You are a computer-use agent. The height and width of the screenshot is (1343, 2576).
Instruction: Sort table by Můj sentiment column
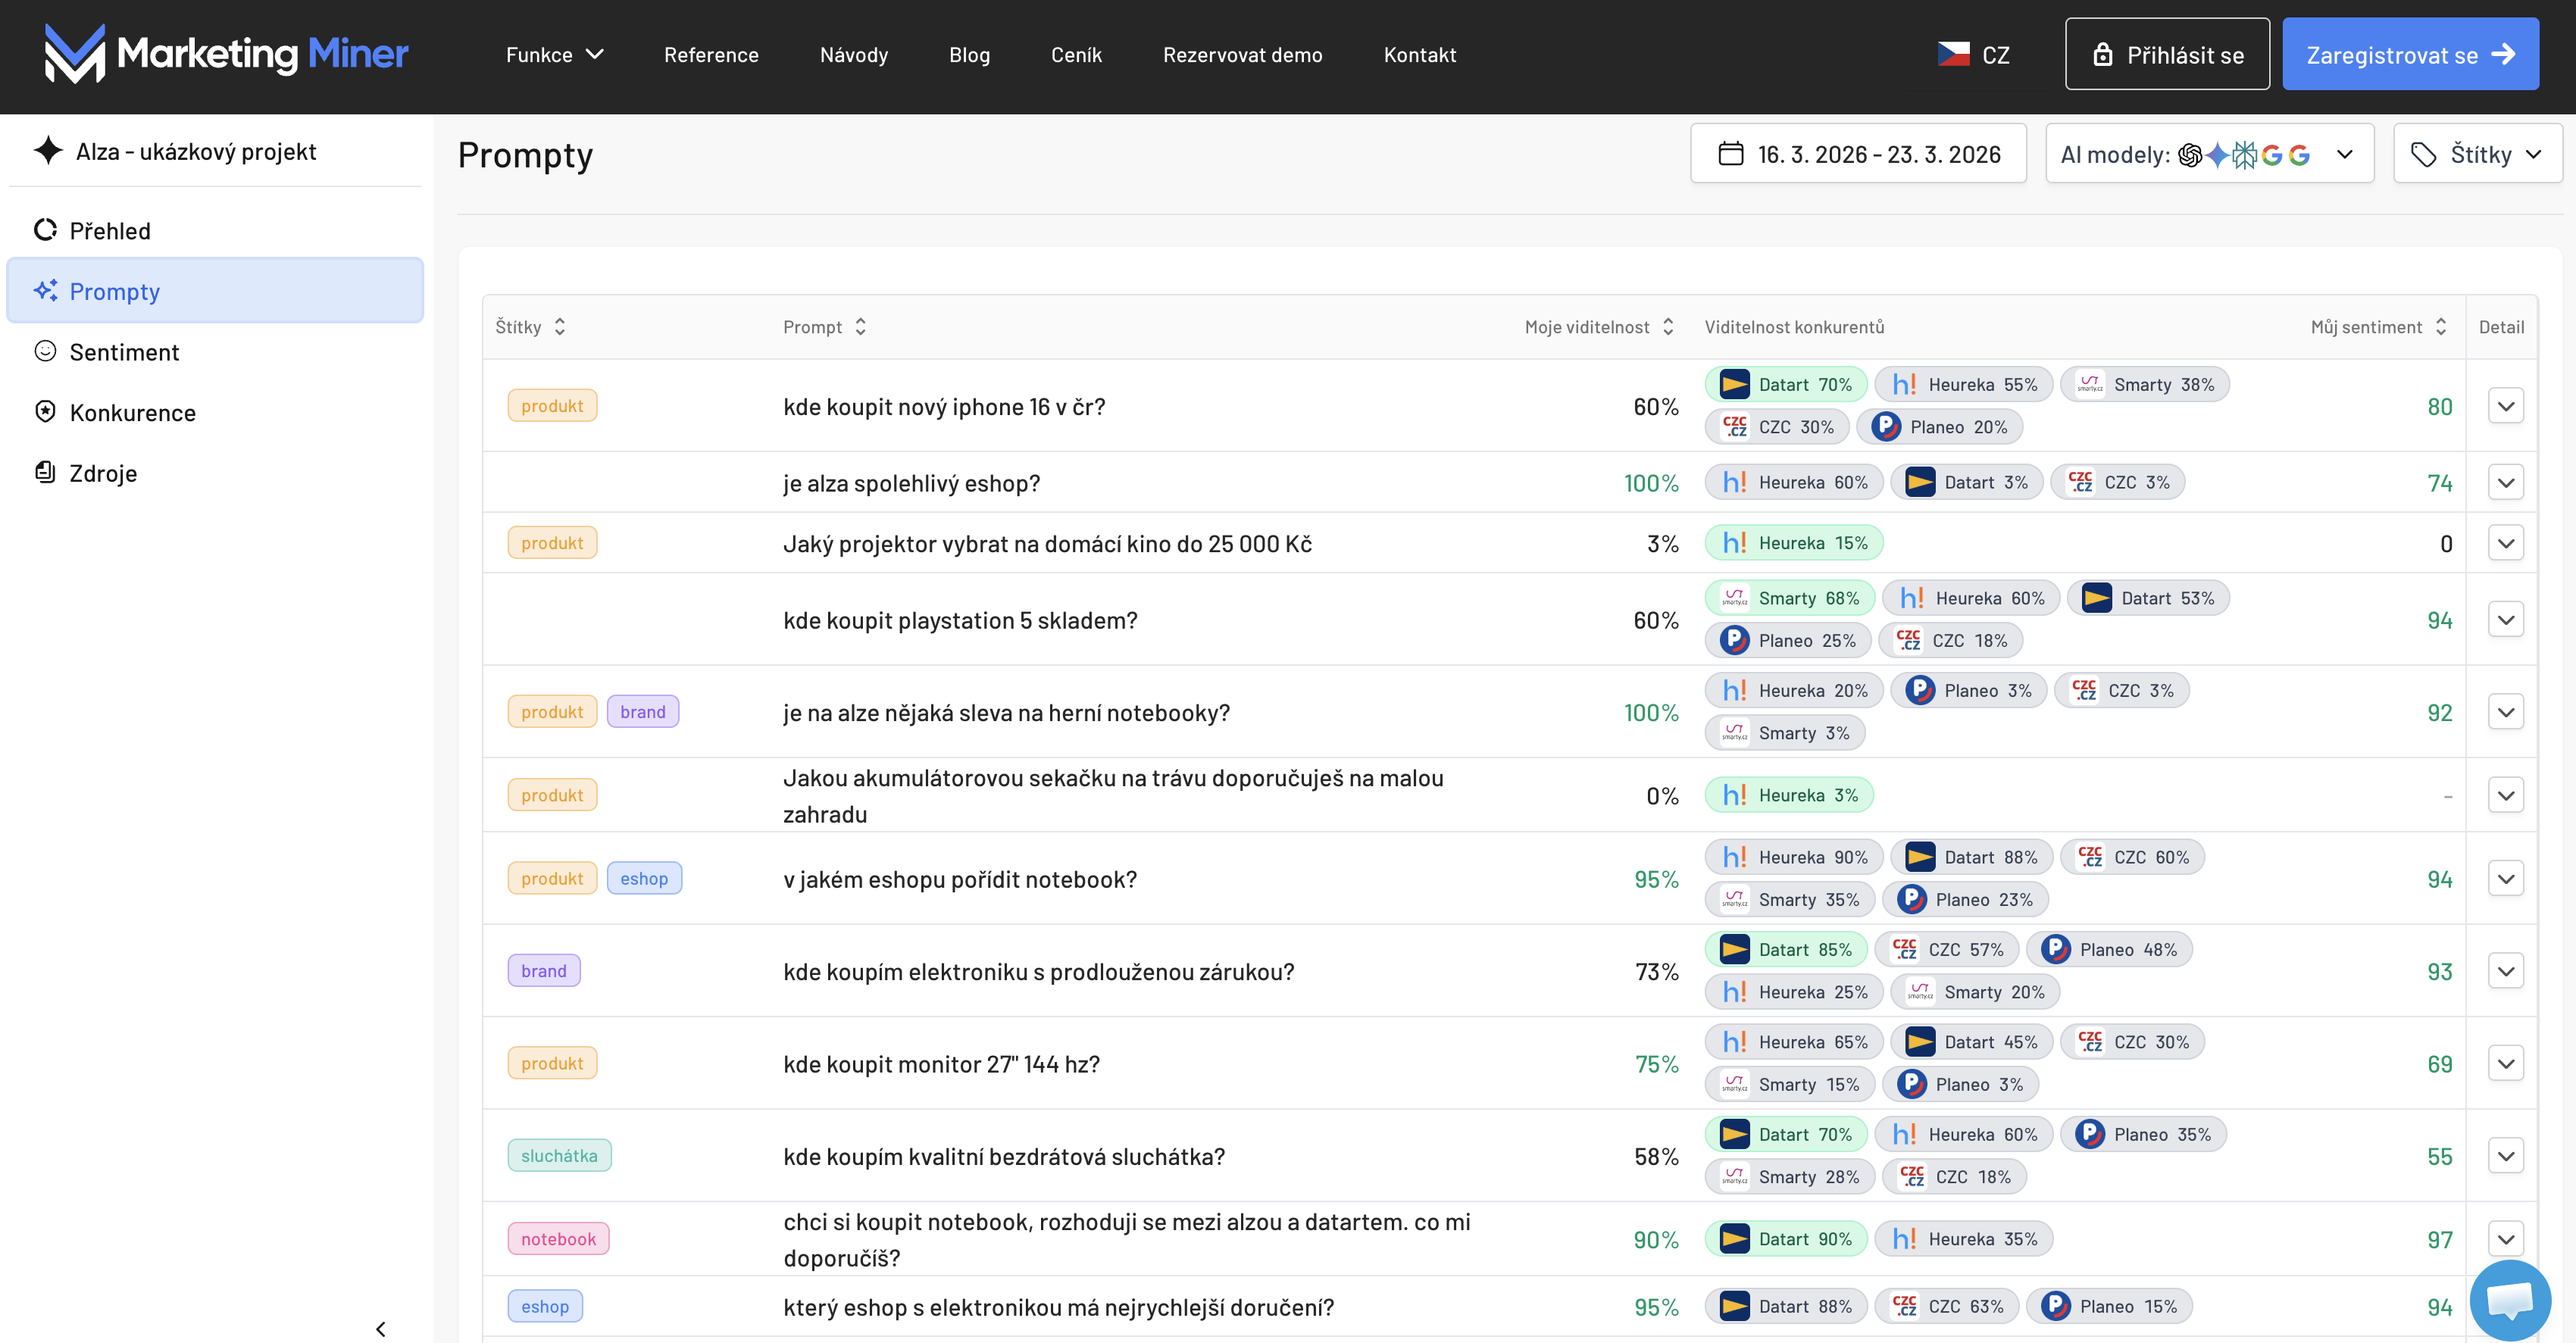(2440, 327)
